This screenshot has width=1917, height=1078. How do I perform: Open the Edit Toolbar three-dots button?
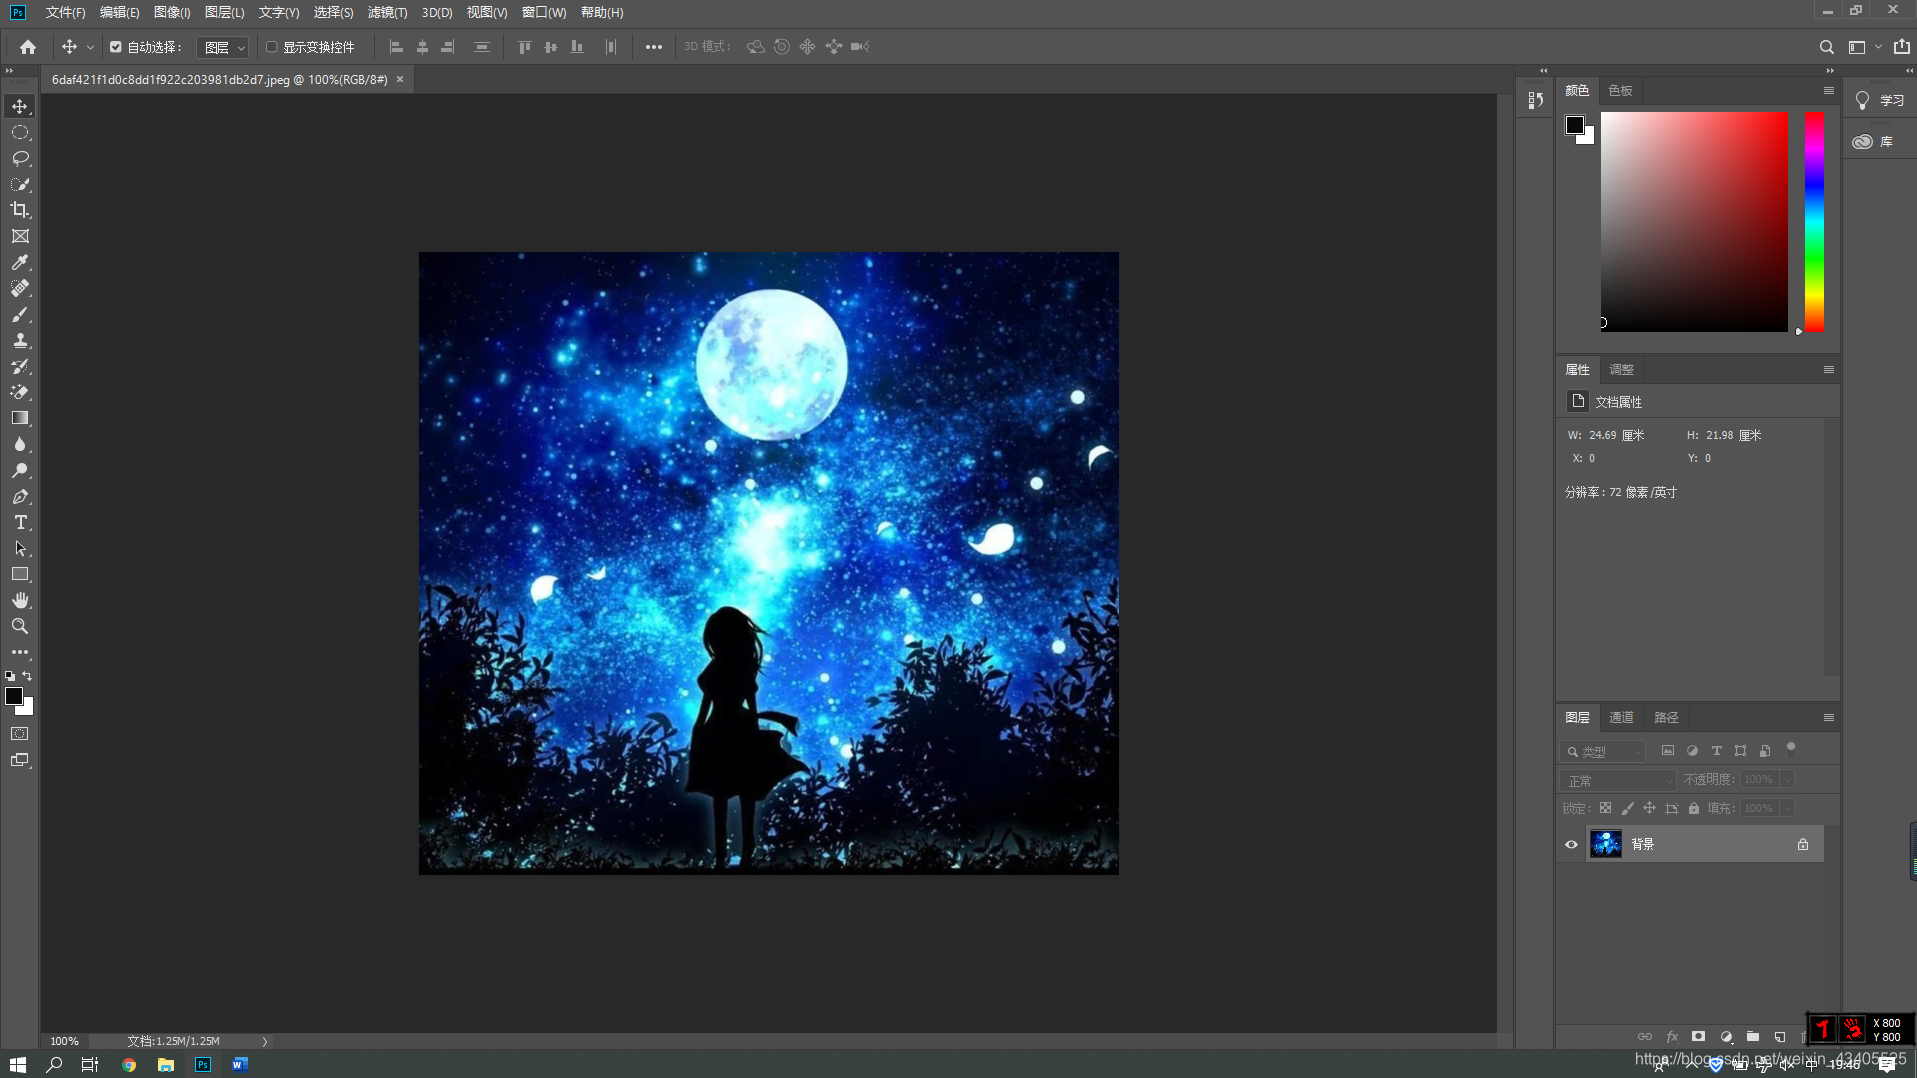[20, 652]
